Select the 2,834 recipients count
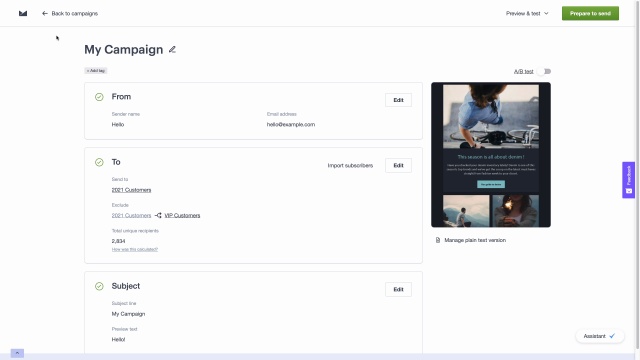The width and height of the screenshot is (640, 360). [x=118, y=241]
